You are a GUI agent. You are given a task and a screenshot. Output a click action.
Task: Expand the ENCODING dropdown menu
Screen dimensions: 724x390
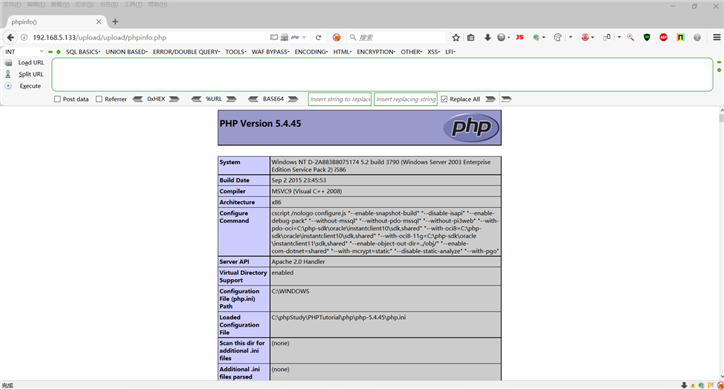tap(311, 52)
